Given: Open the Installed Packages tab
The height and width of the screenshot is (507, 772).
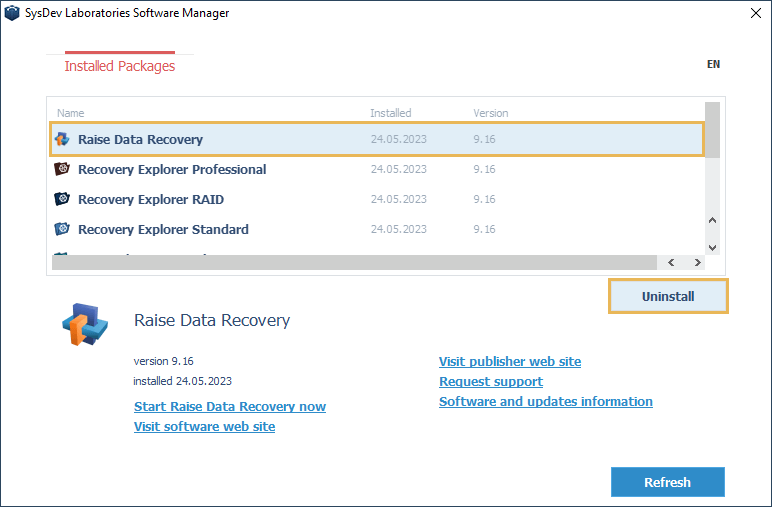Looking at the screenshot, I should (120, 66).
